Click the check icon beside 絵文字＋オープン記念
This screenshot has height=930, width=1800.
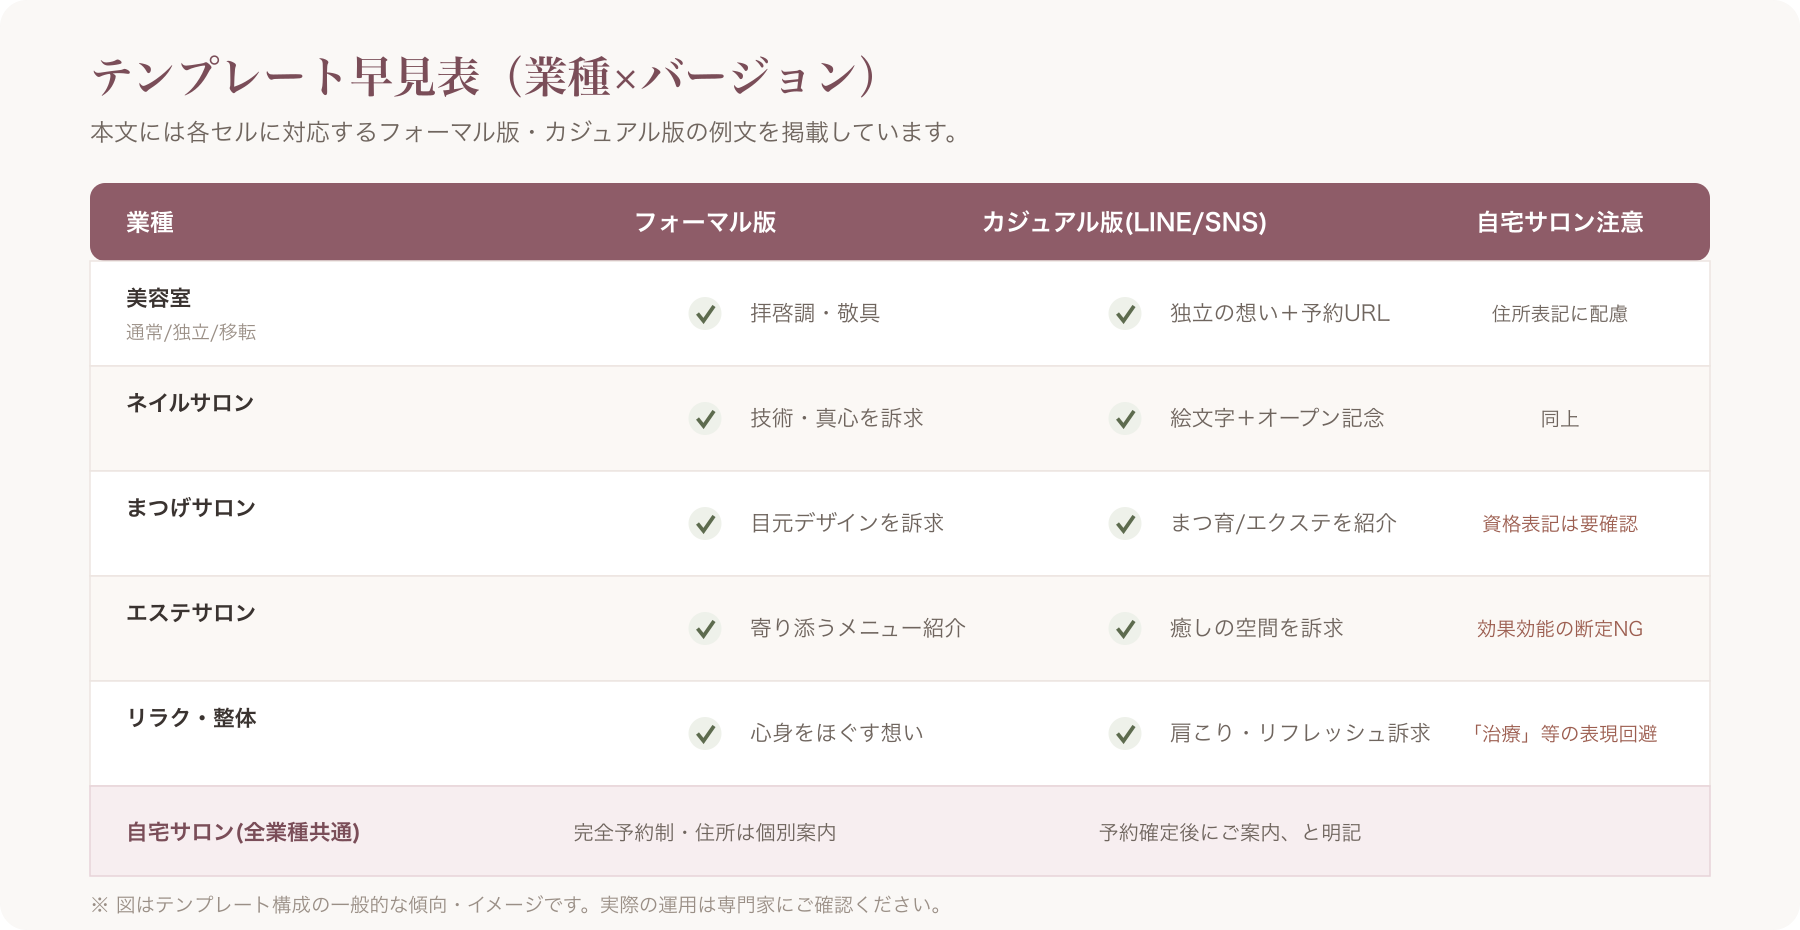1125,419
